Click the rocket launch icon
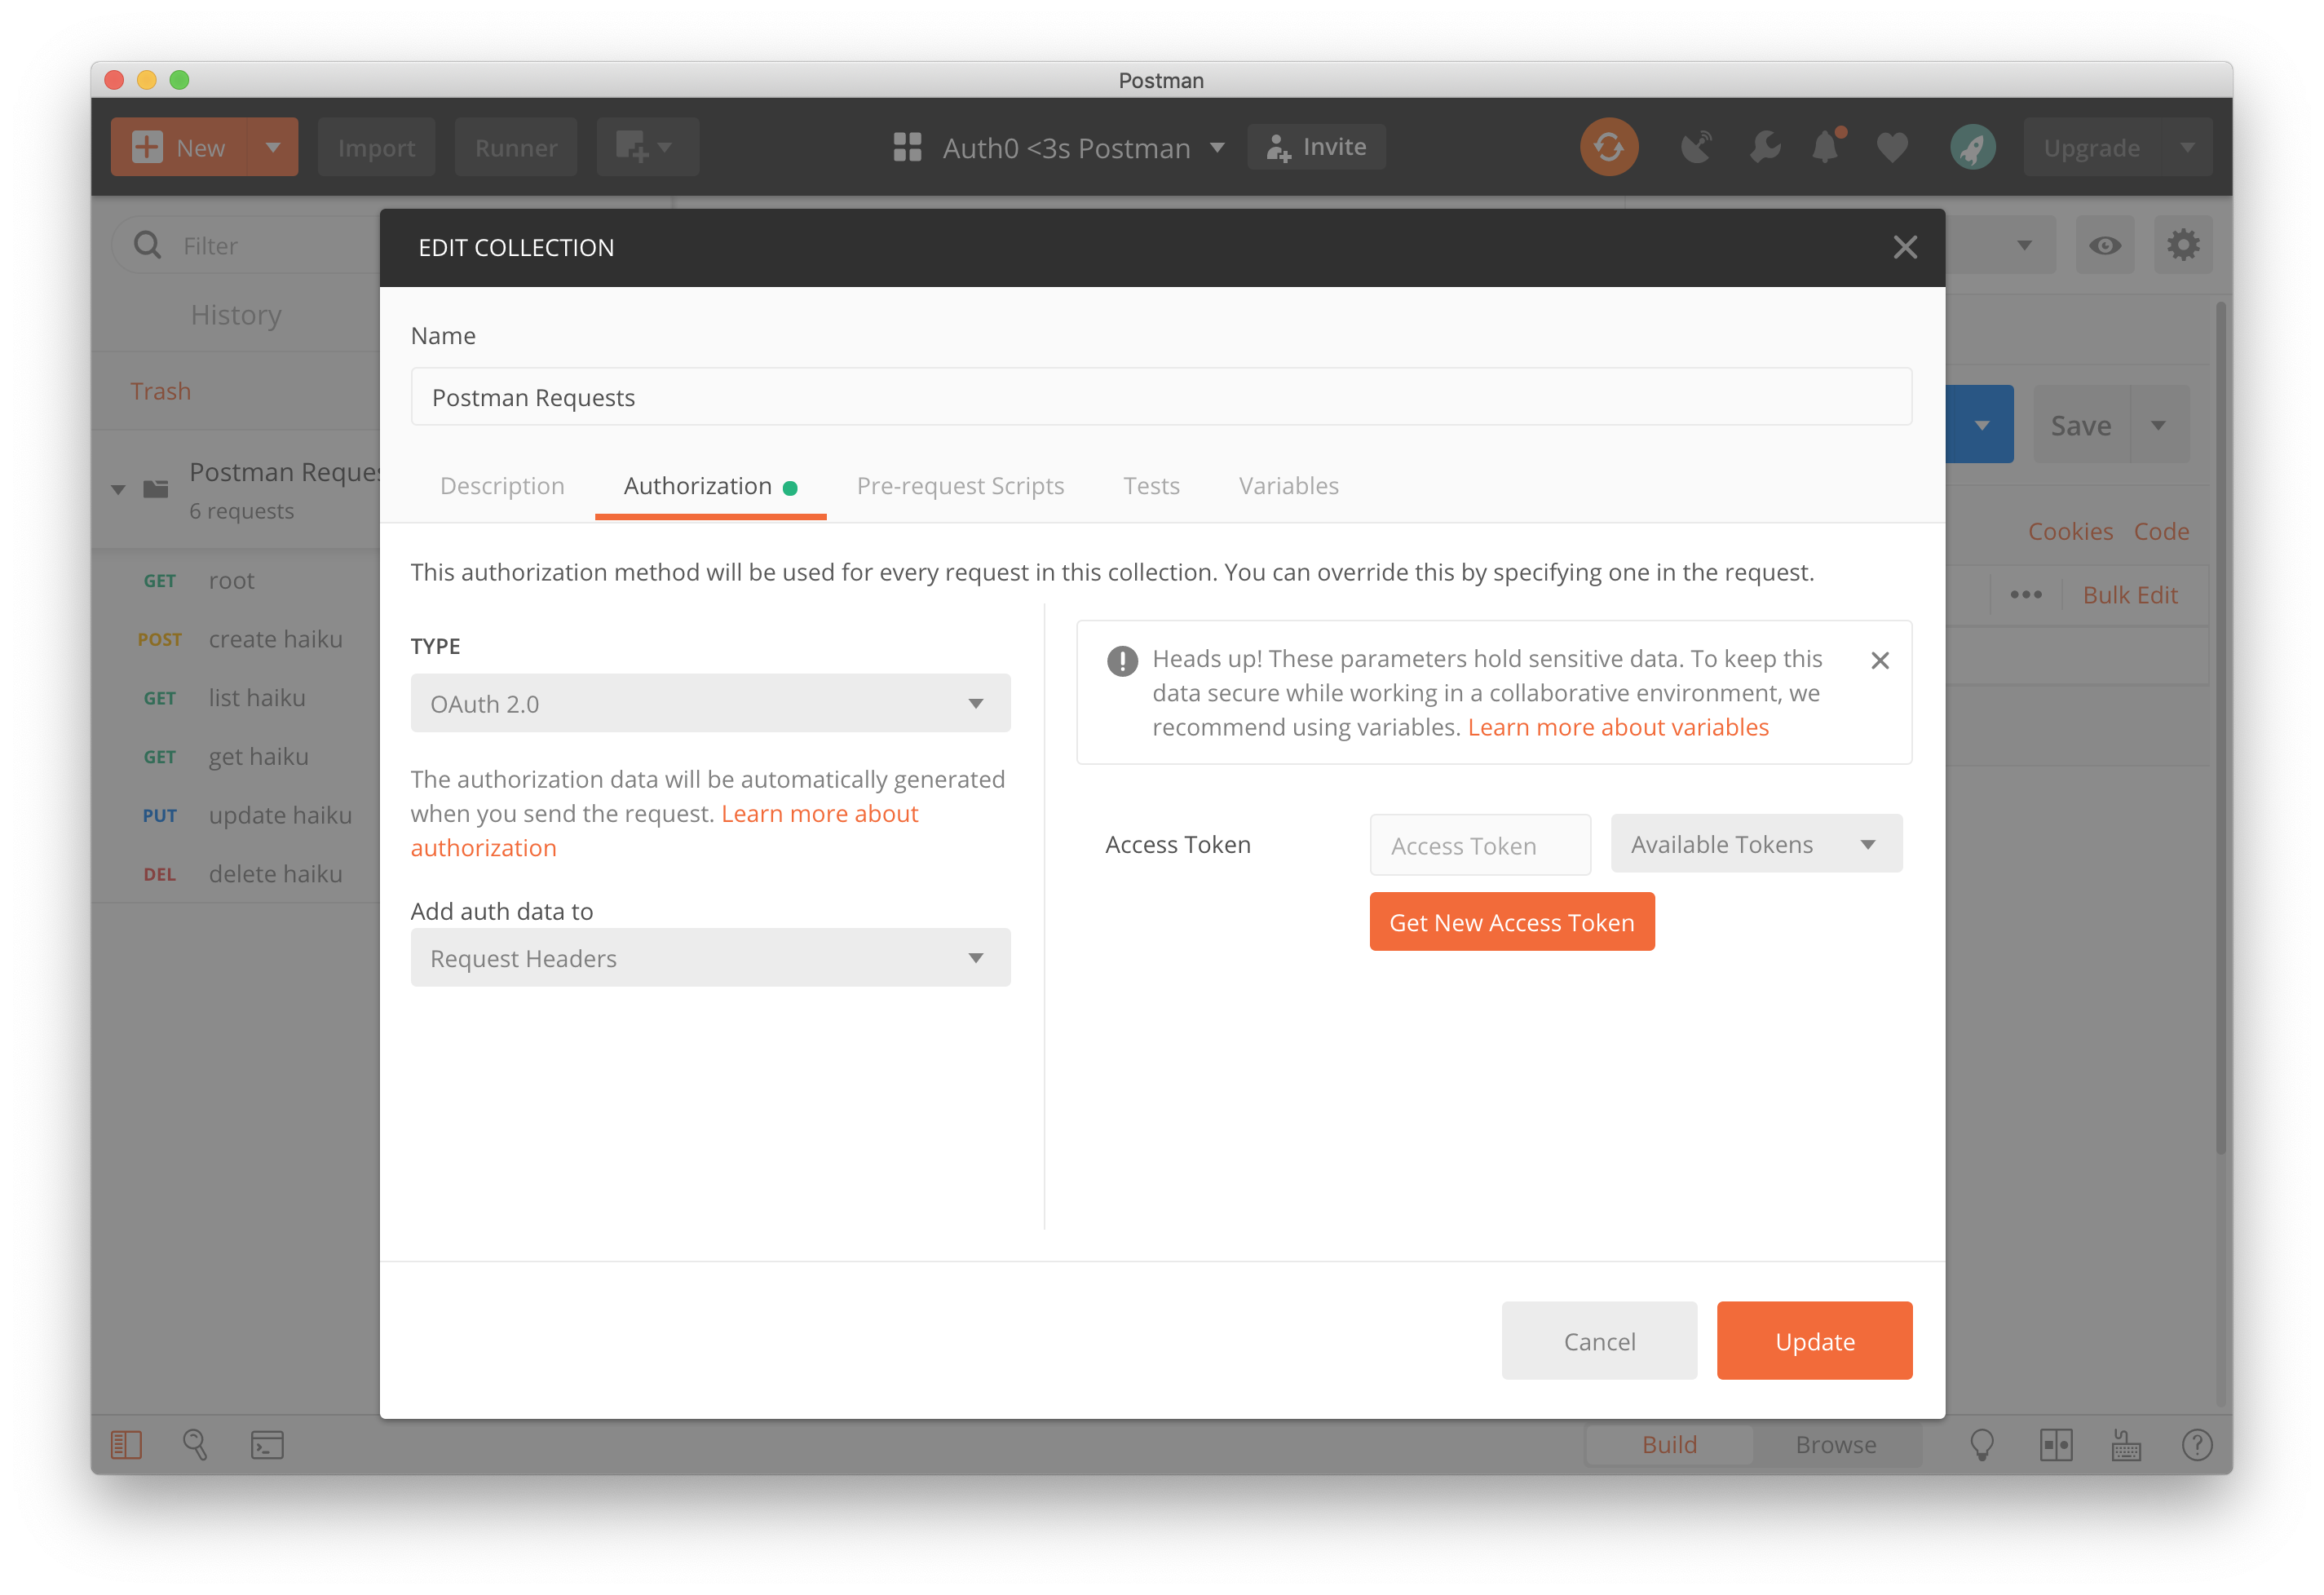 (1973, 147)
